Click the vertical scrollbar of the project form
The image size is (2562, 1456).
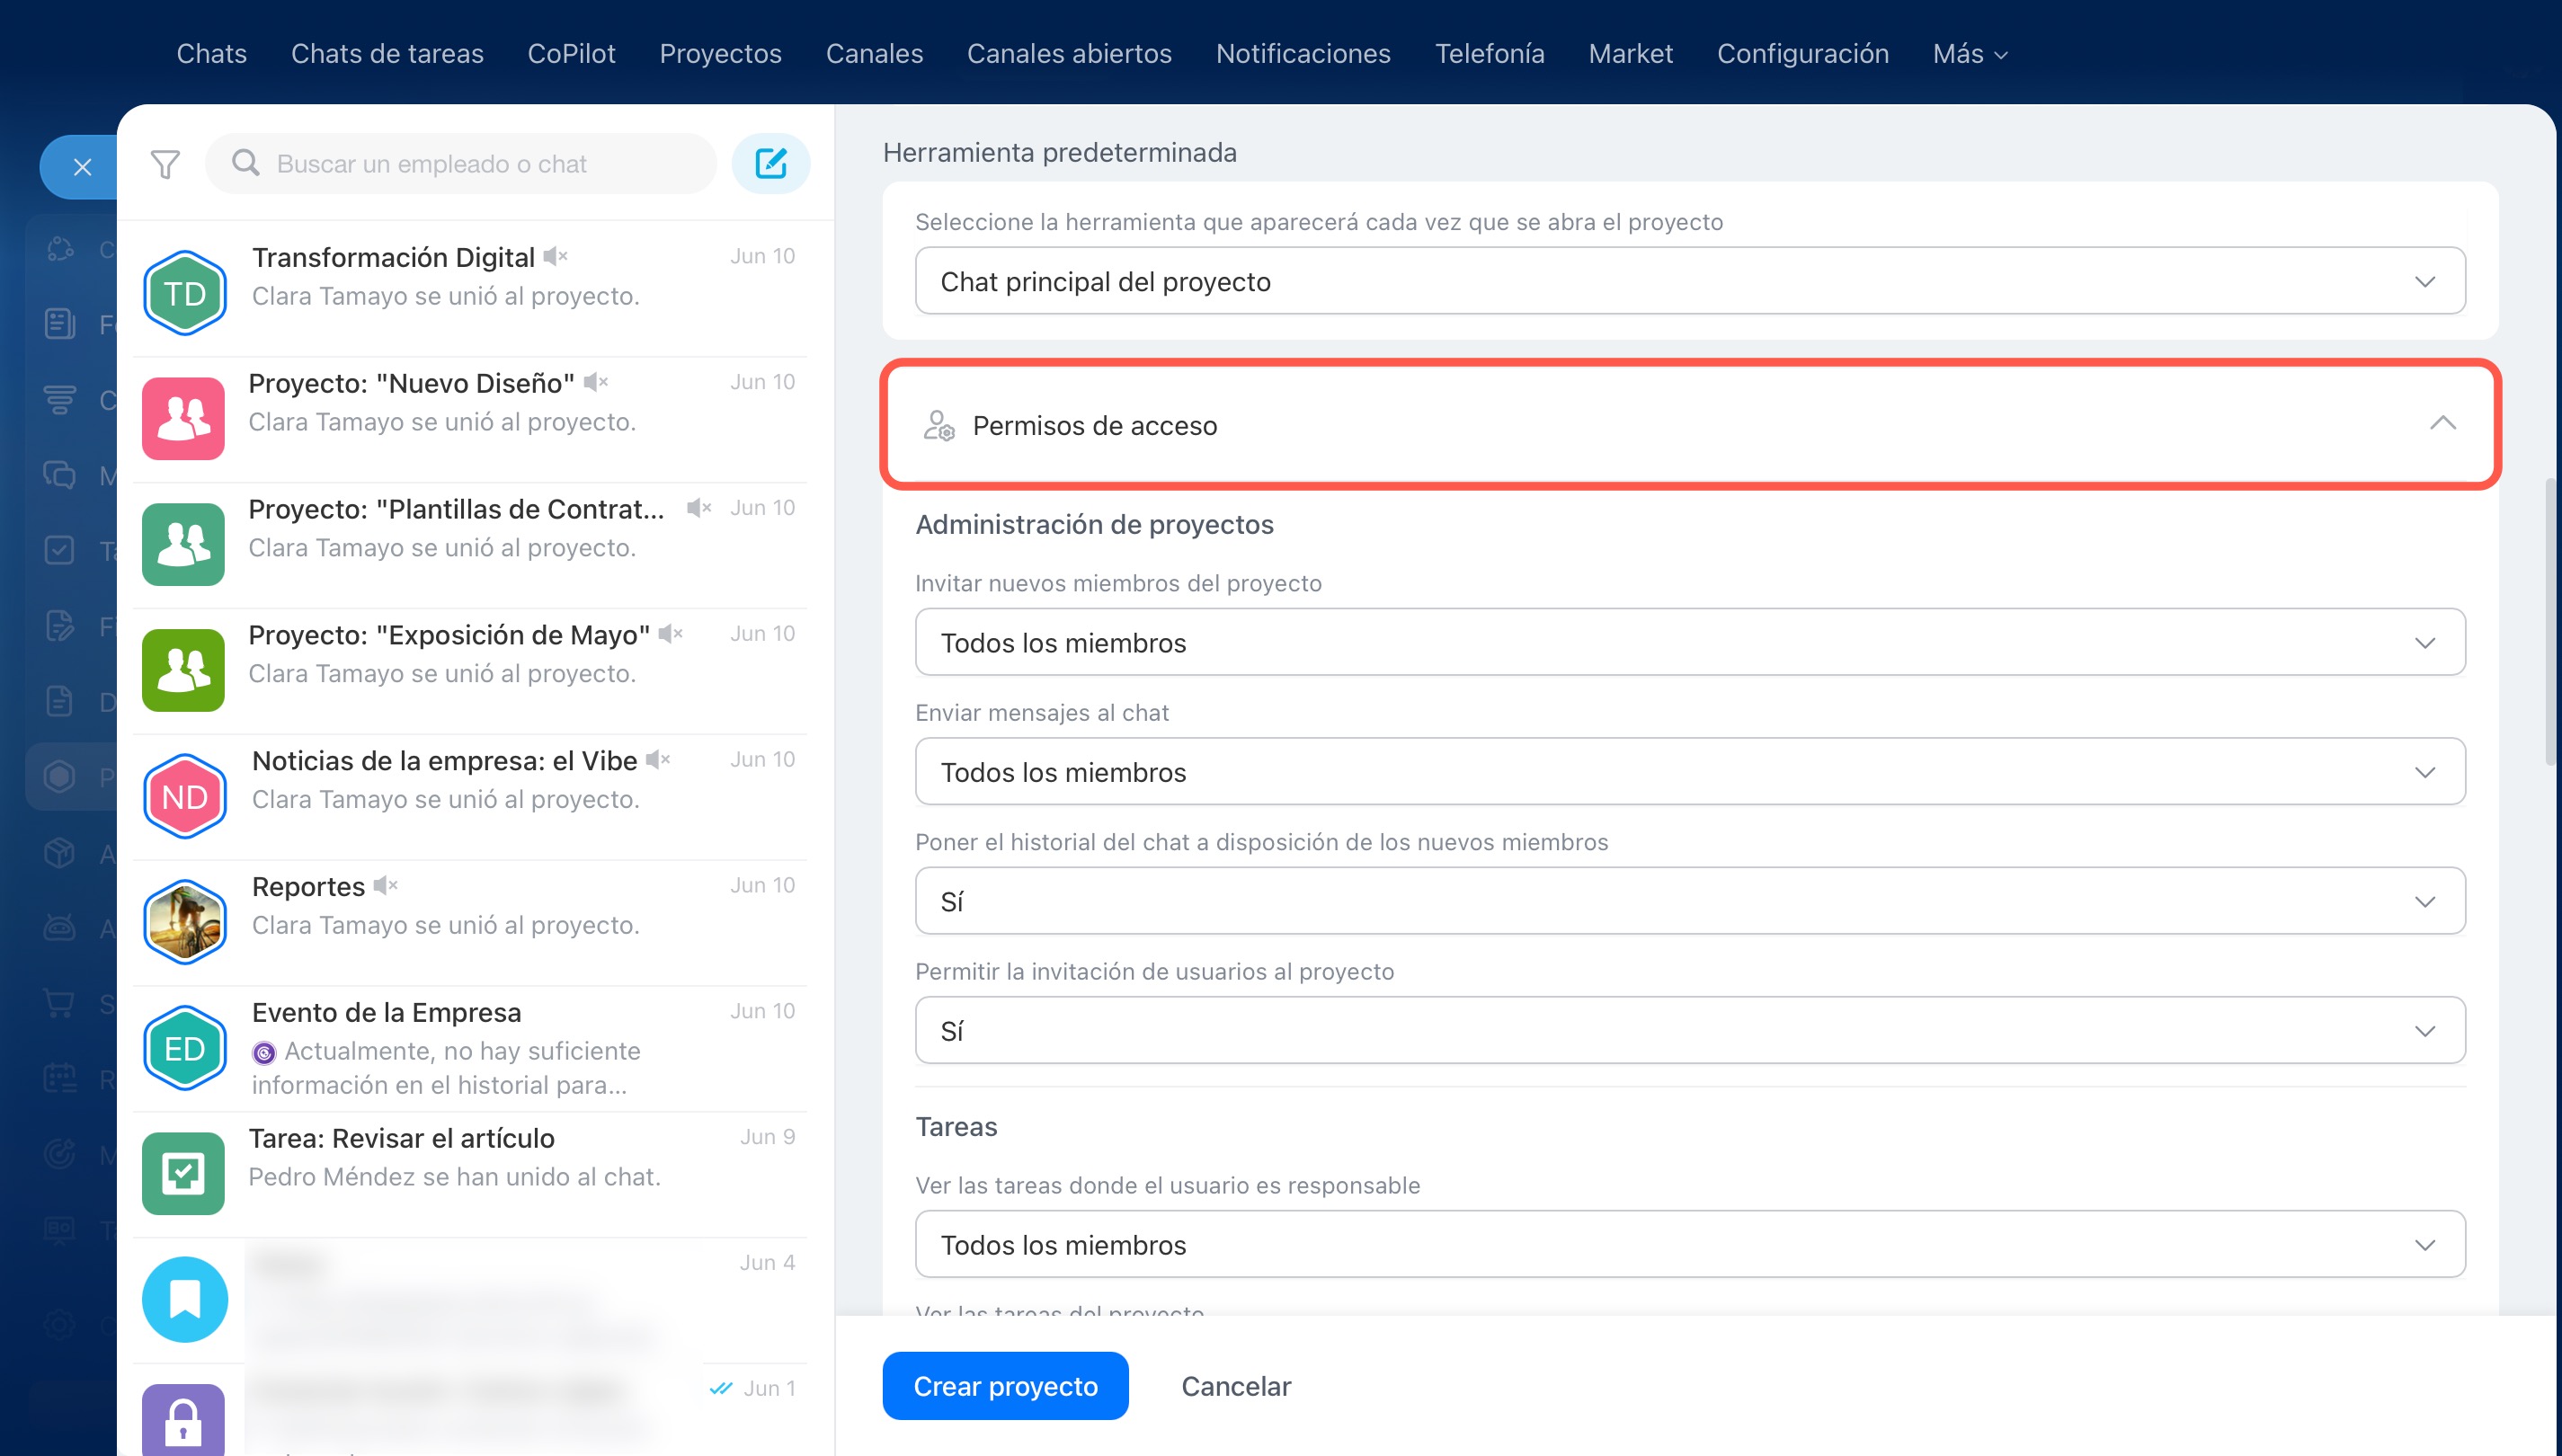coord(2552,622)
